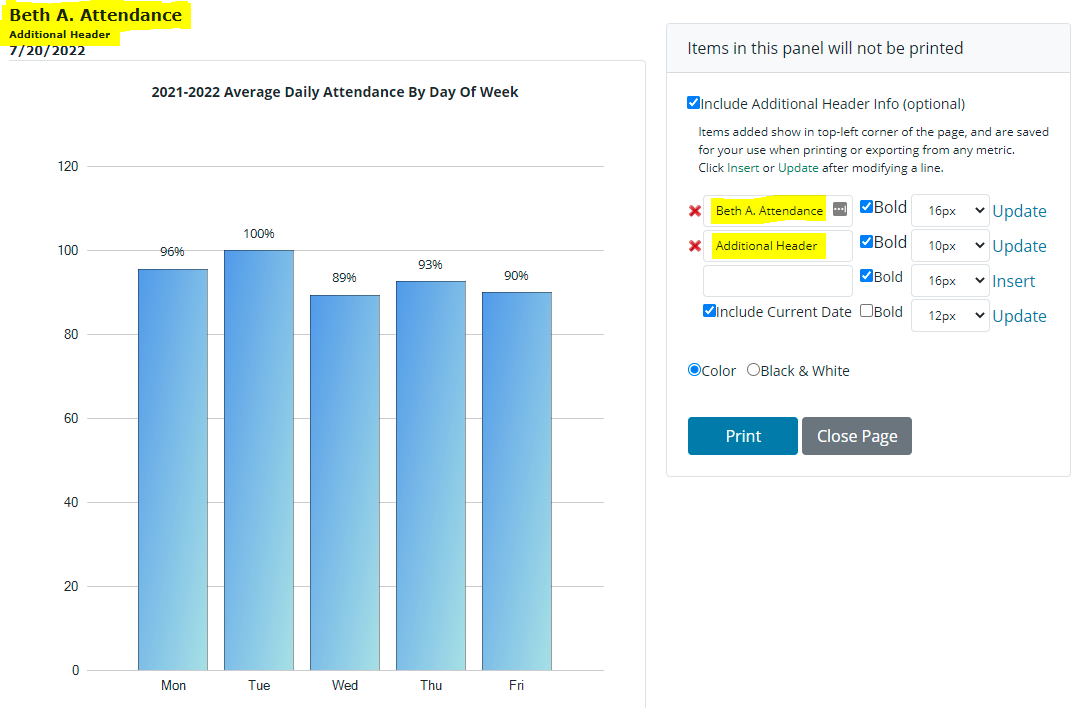
Task: Select the Color radio button
Action: point(695,370)
